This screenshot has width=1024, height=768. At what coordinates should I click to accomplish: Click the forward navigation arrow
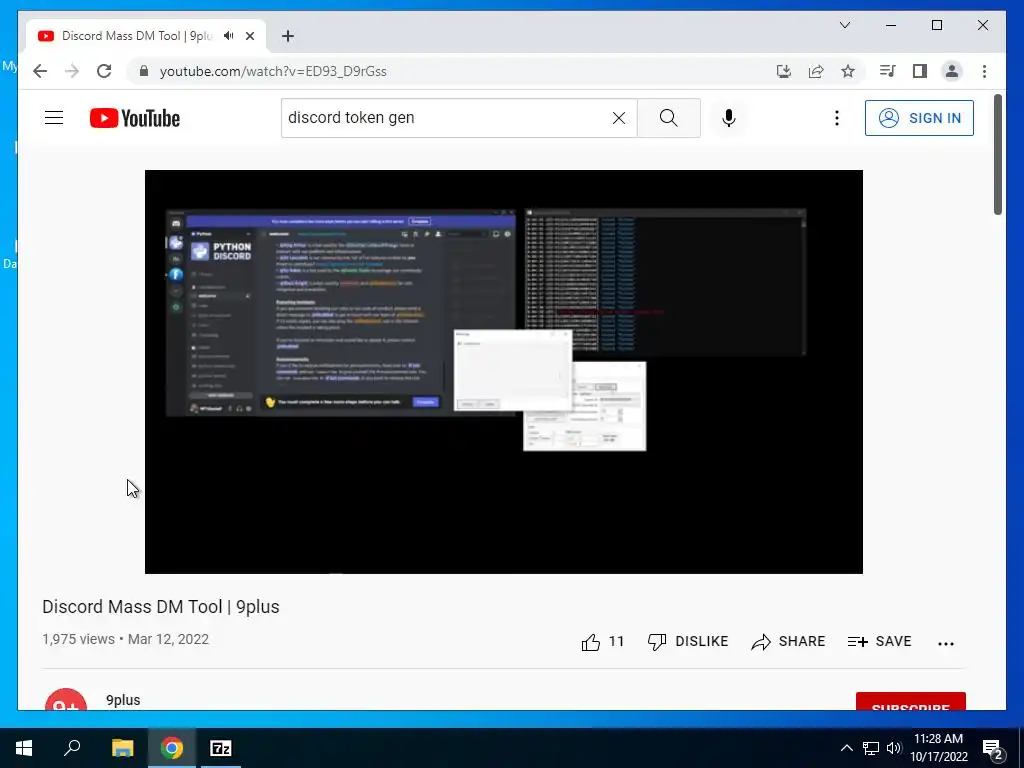coord(72,71)
